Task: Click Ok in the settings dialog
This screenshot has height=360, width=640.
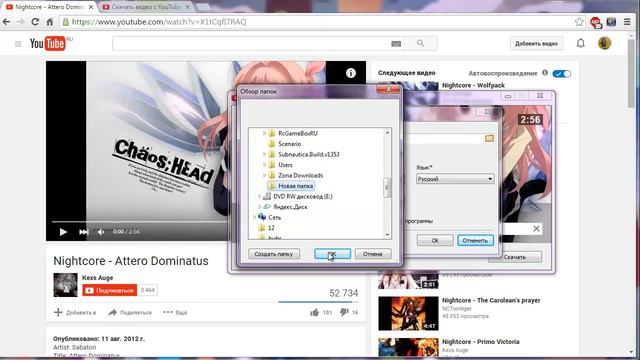Action: (x=435, y=240)
